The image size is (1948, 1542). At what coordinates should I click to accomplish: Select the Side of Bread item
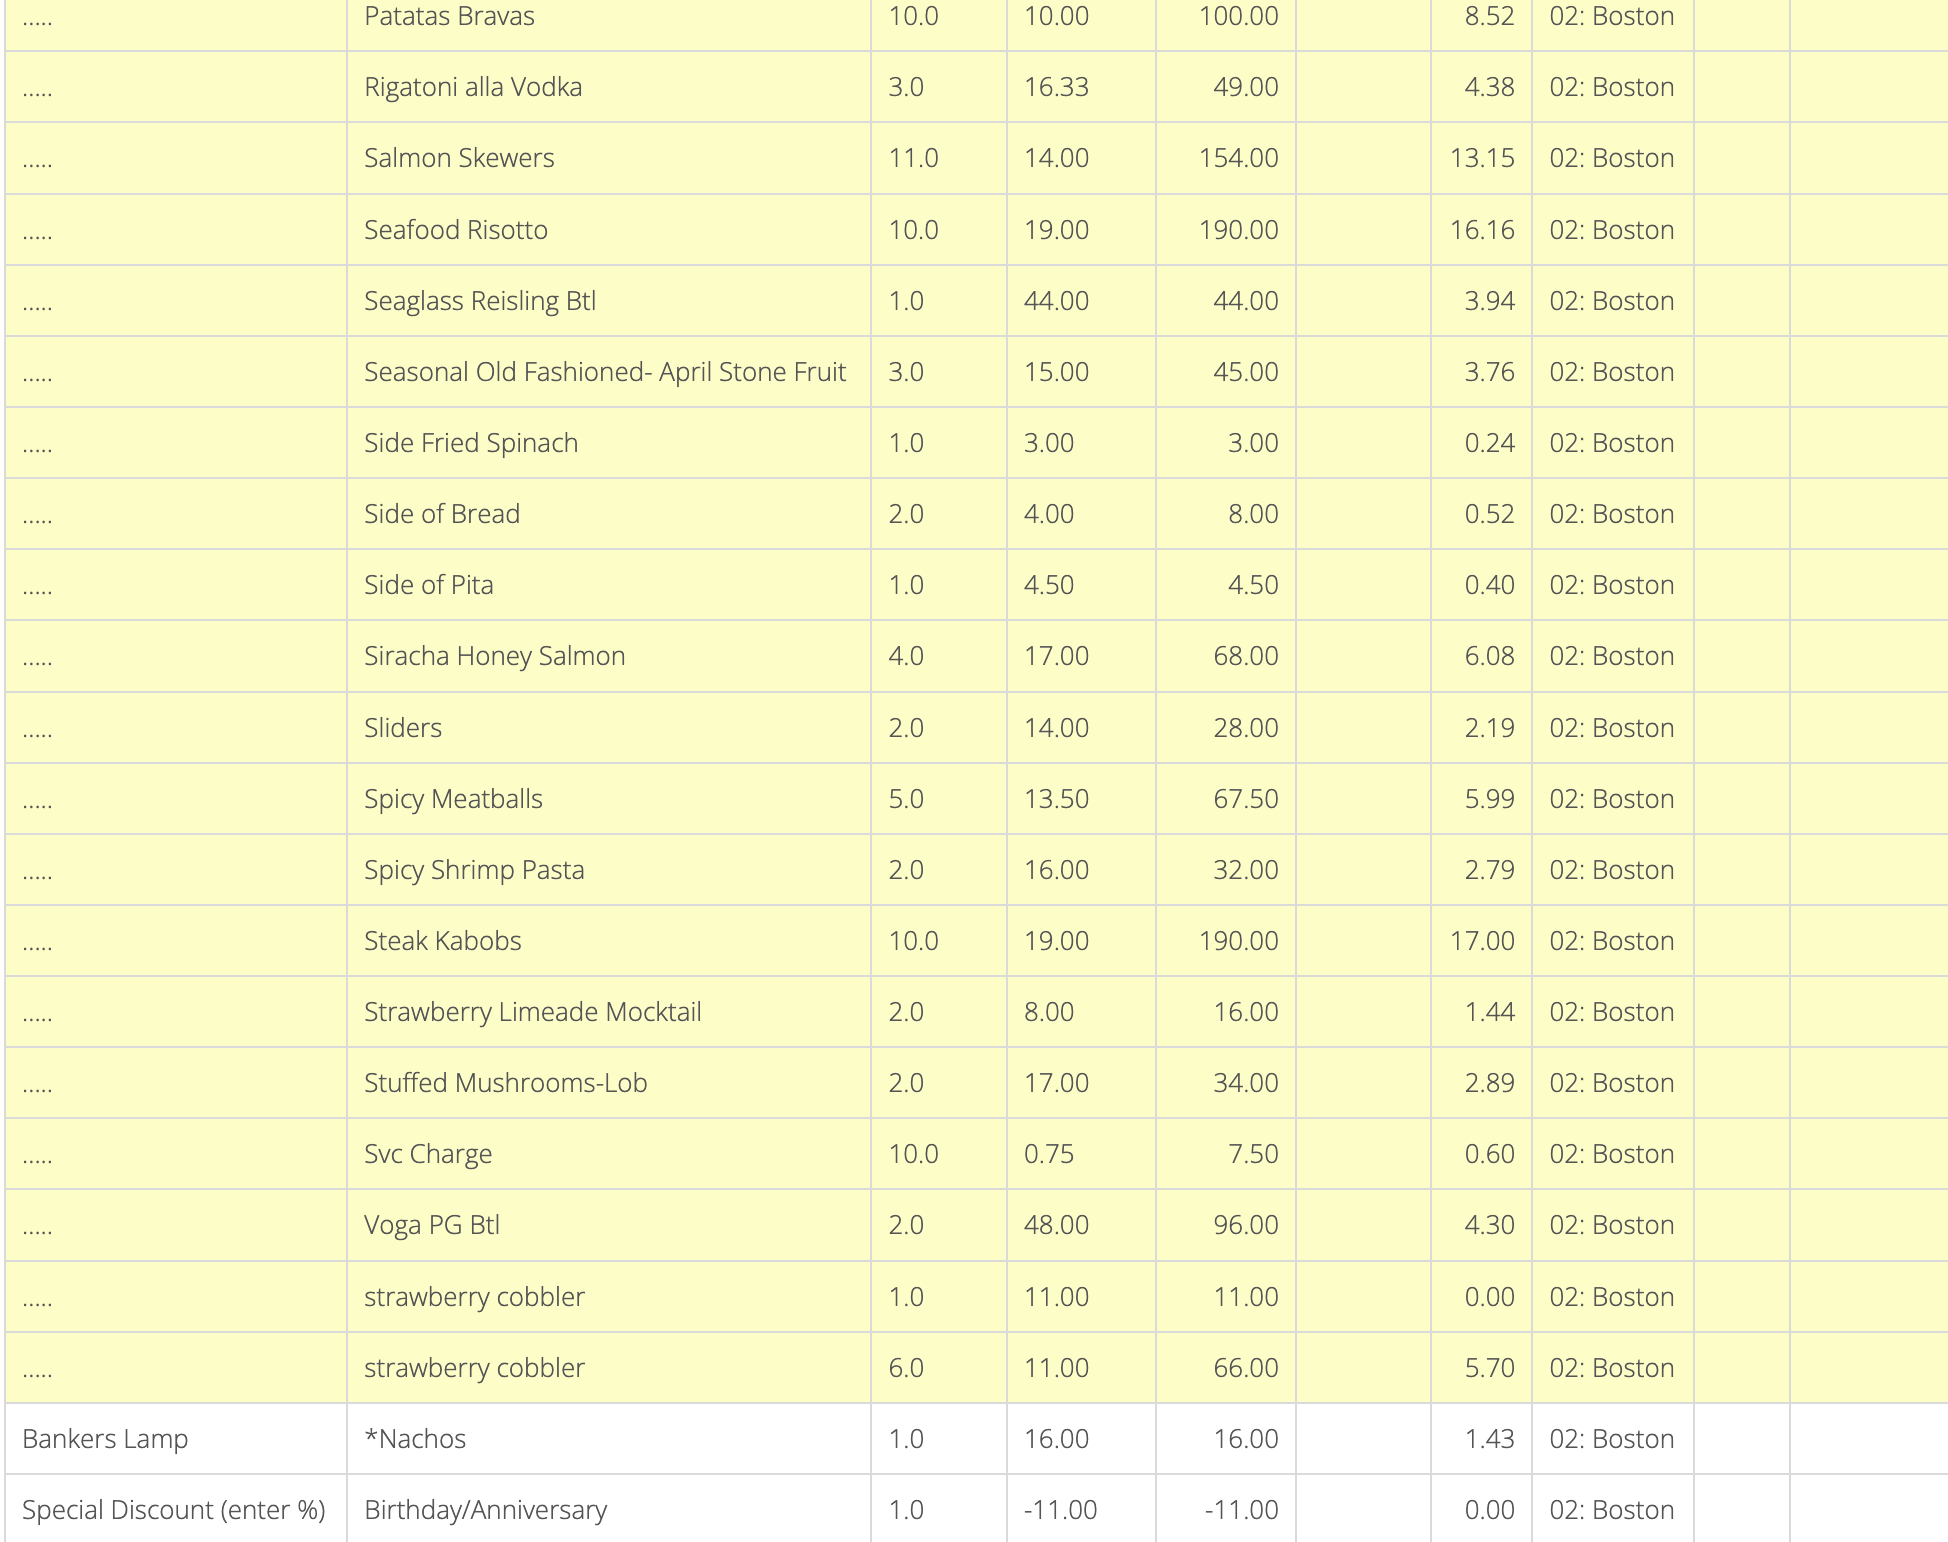point(442,514)
